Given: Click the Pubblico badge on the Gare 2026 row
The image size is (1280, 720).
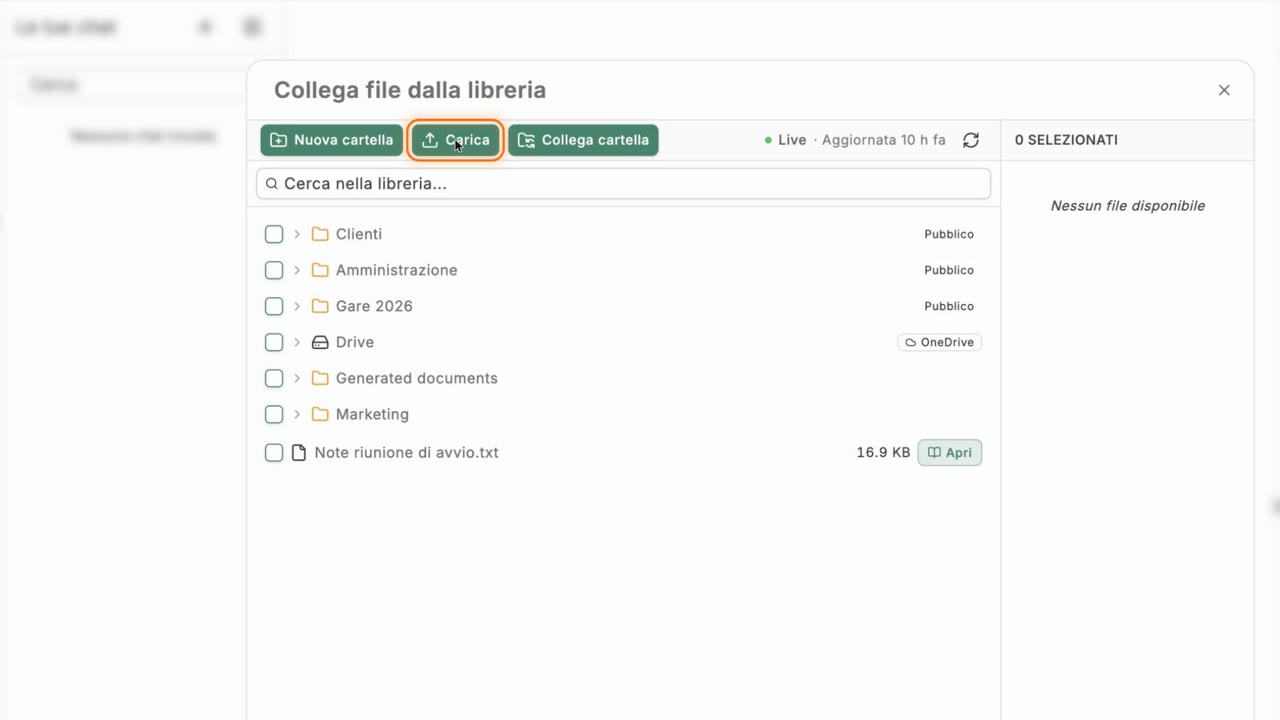Looking at the screenshot, I should [949, 306].
